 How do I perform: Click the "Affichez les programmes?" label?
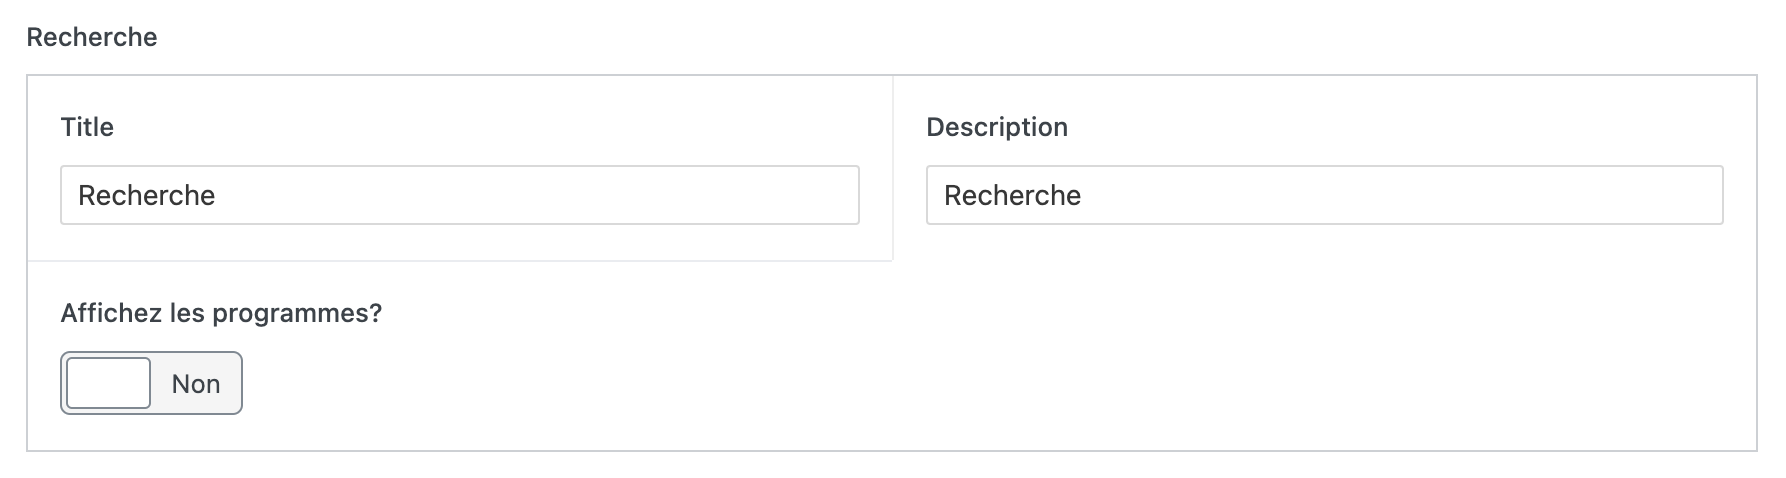221,313
